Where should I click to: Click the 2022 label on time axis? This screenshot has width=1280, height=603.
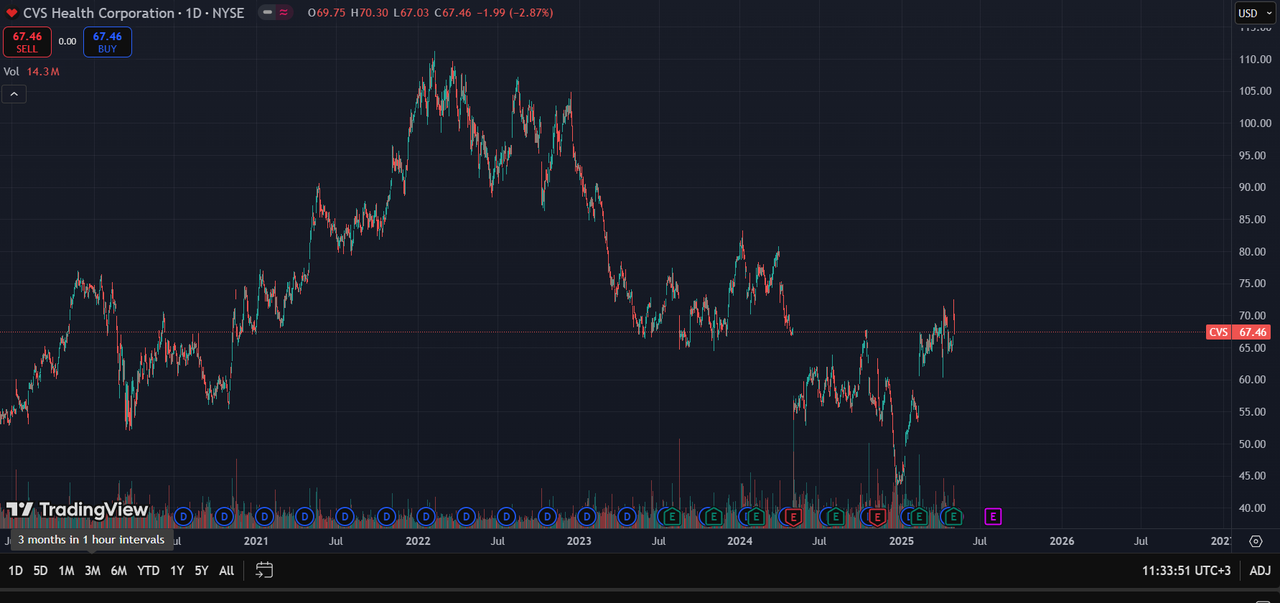(418, 541)
